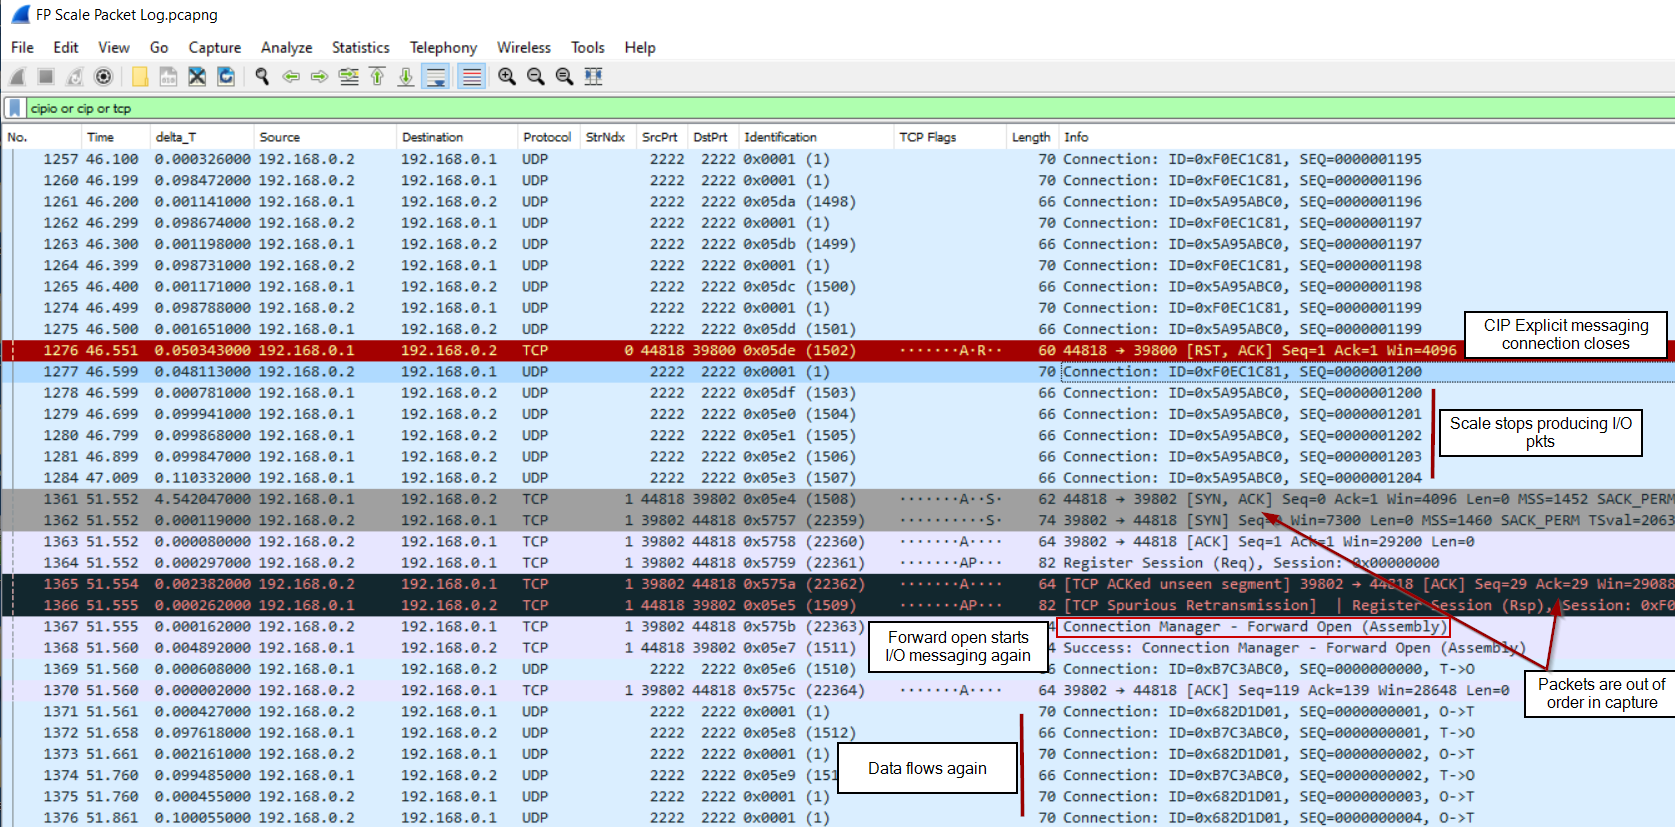Select packet 1362 SYN row
1675x827 pixels.
(x=838, y=520)
